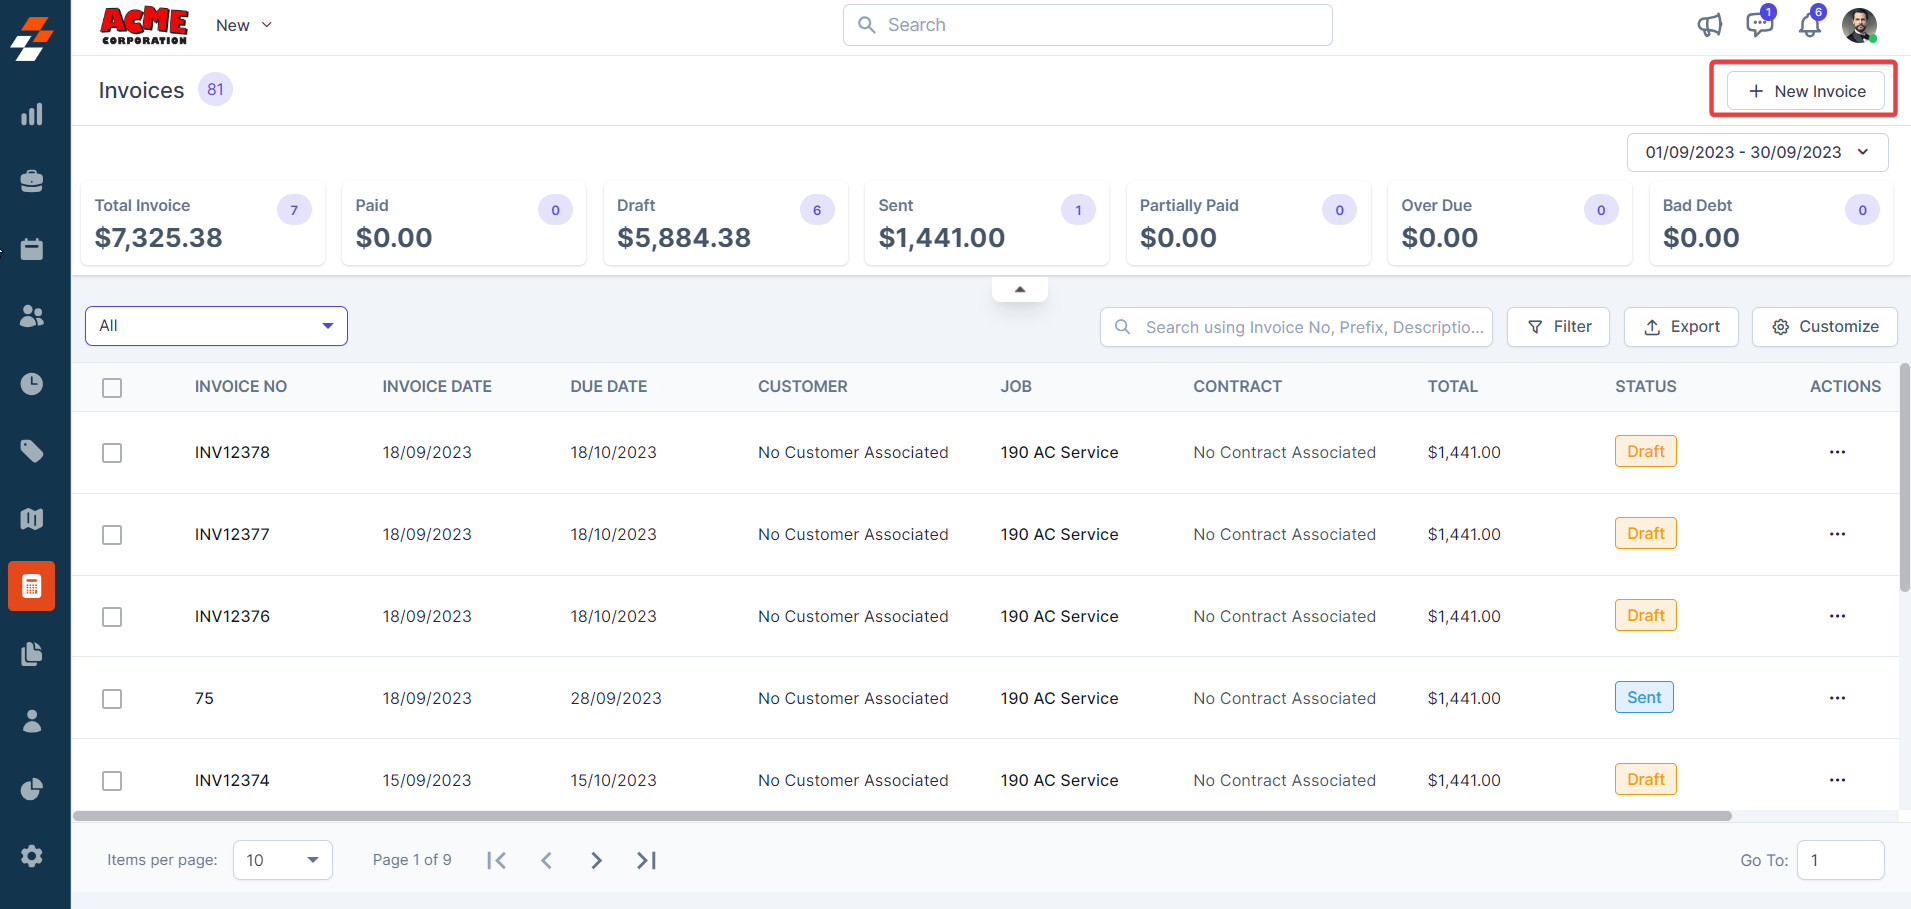The width and height of the screenshot is (1911, 909).
Task: Open the bar chart dashboard sidebar icon
Action: 32,114
